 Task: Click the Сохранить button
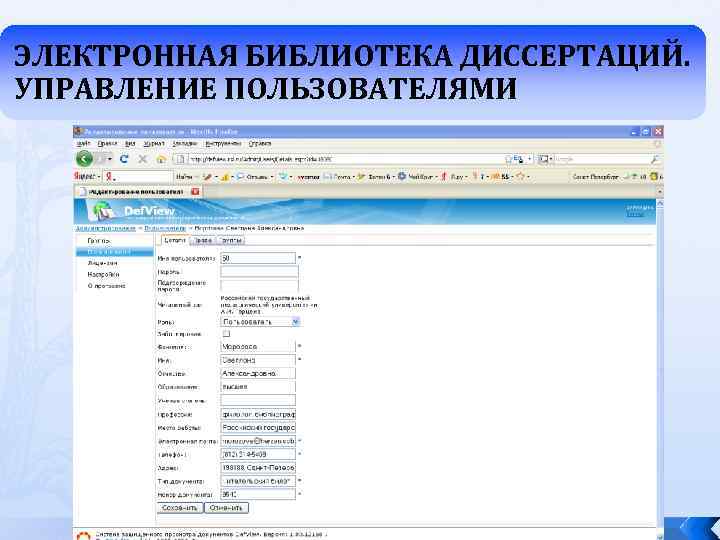click(180, 508)
